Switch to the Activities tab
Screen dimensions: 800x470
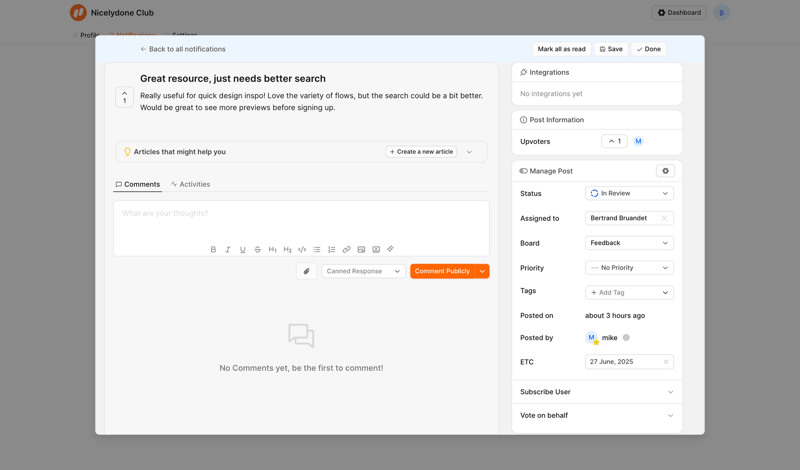(x=190, y=184)
